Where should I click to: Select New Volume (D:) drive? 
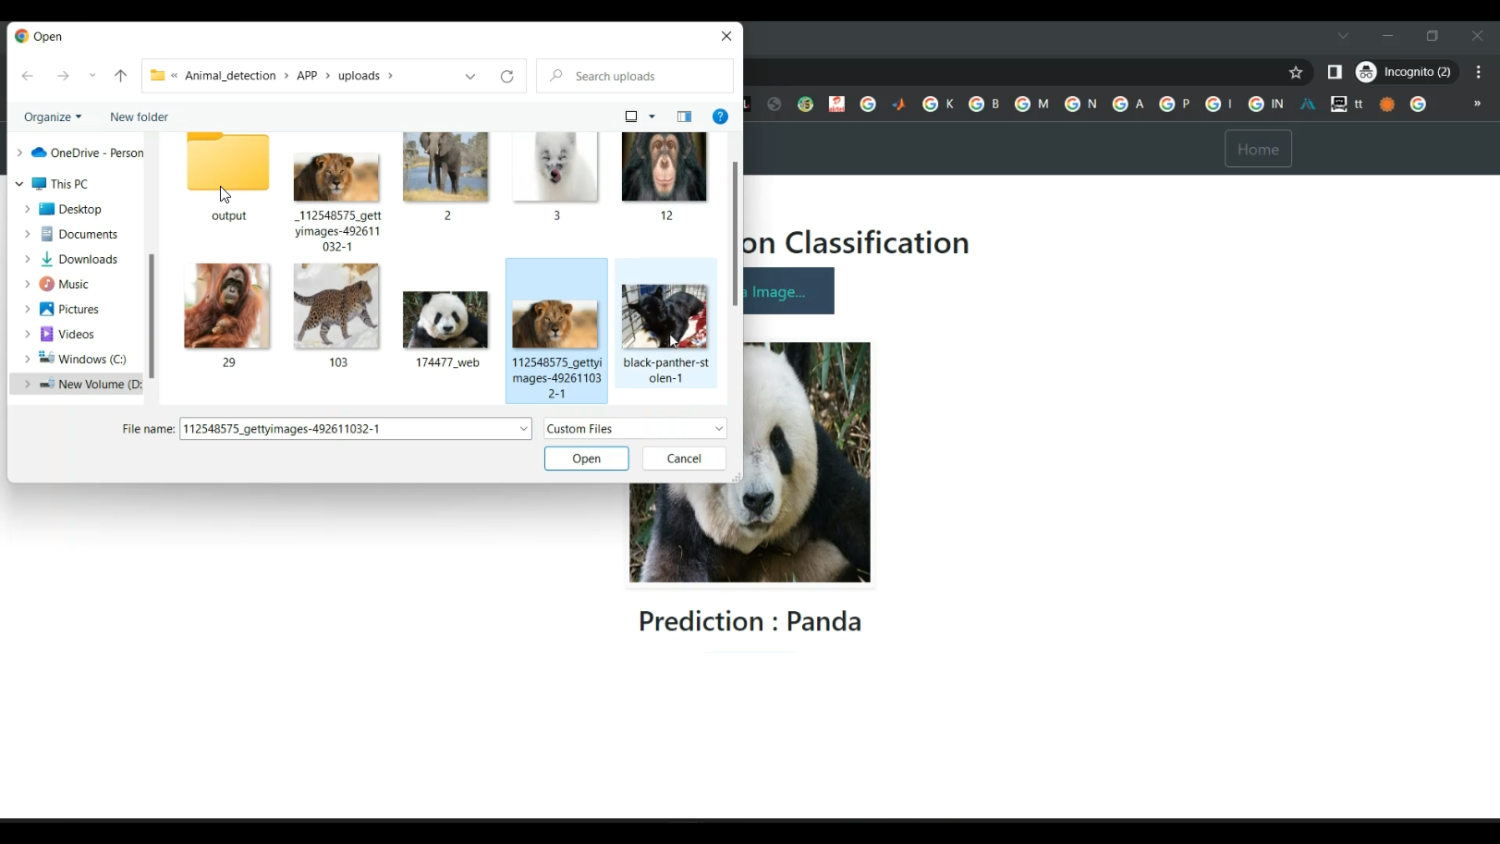[x=90, y=384]
